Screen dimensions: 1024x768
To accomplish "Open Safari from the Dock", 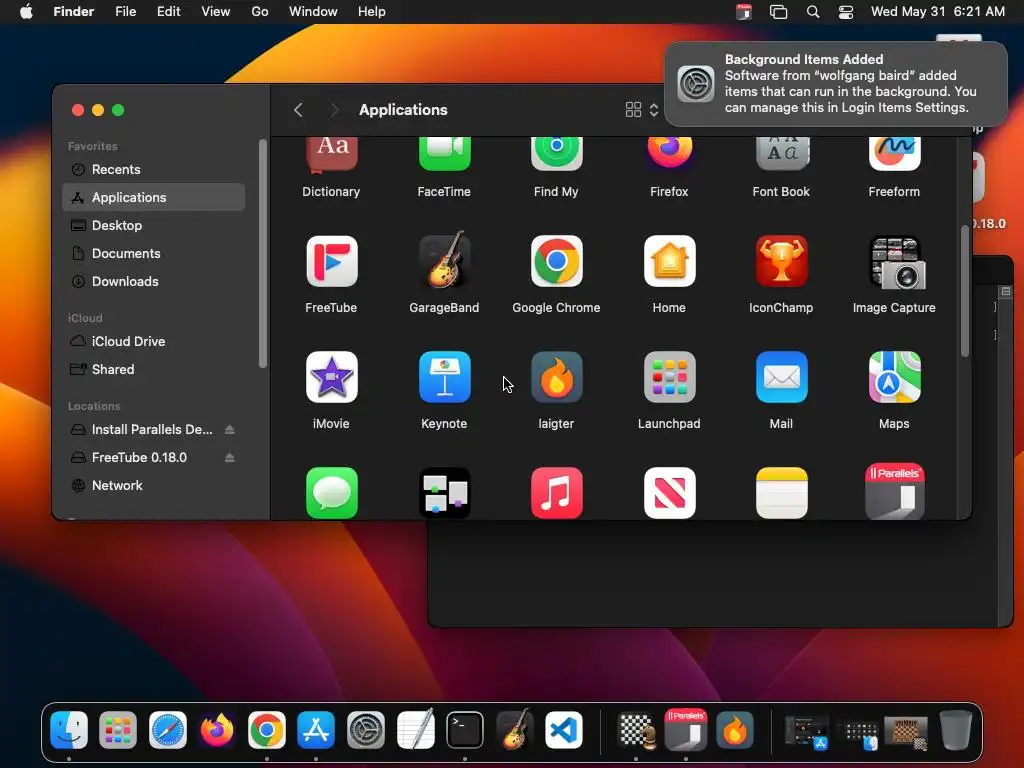I will tap(168, 729).
